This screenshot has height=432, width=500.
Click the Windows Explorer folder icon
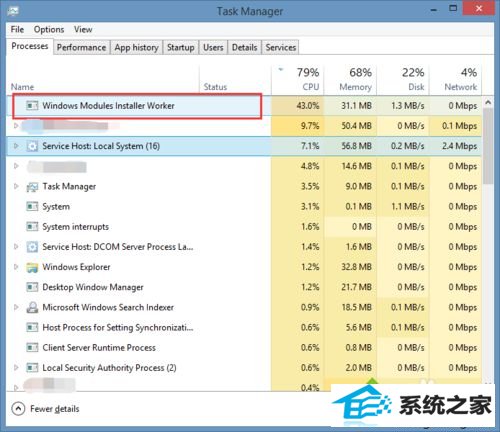coord(32,267)
